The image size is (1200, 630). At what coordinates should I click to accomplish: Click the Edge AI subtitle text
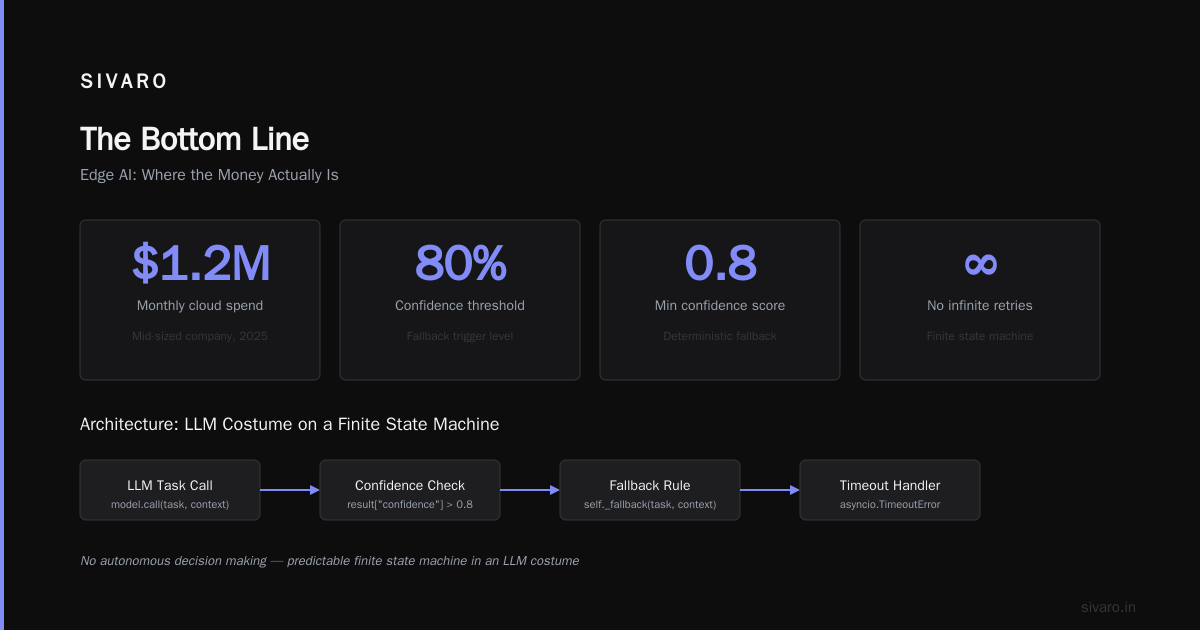point(209,175)
